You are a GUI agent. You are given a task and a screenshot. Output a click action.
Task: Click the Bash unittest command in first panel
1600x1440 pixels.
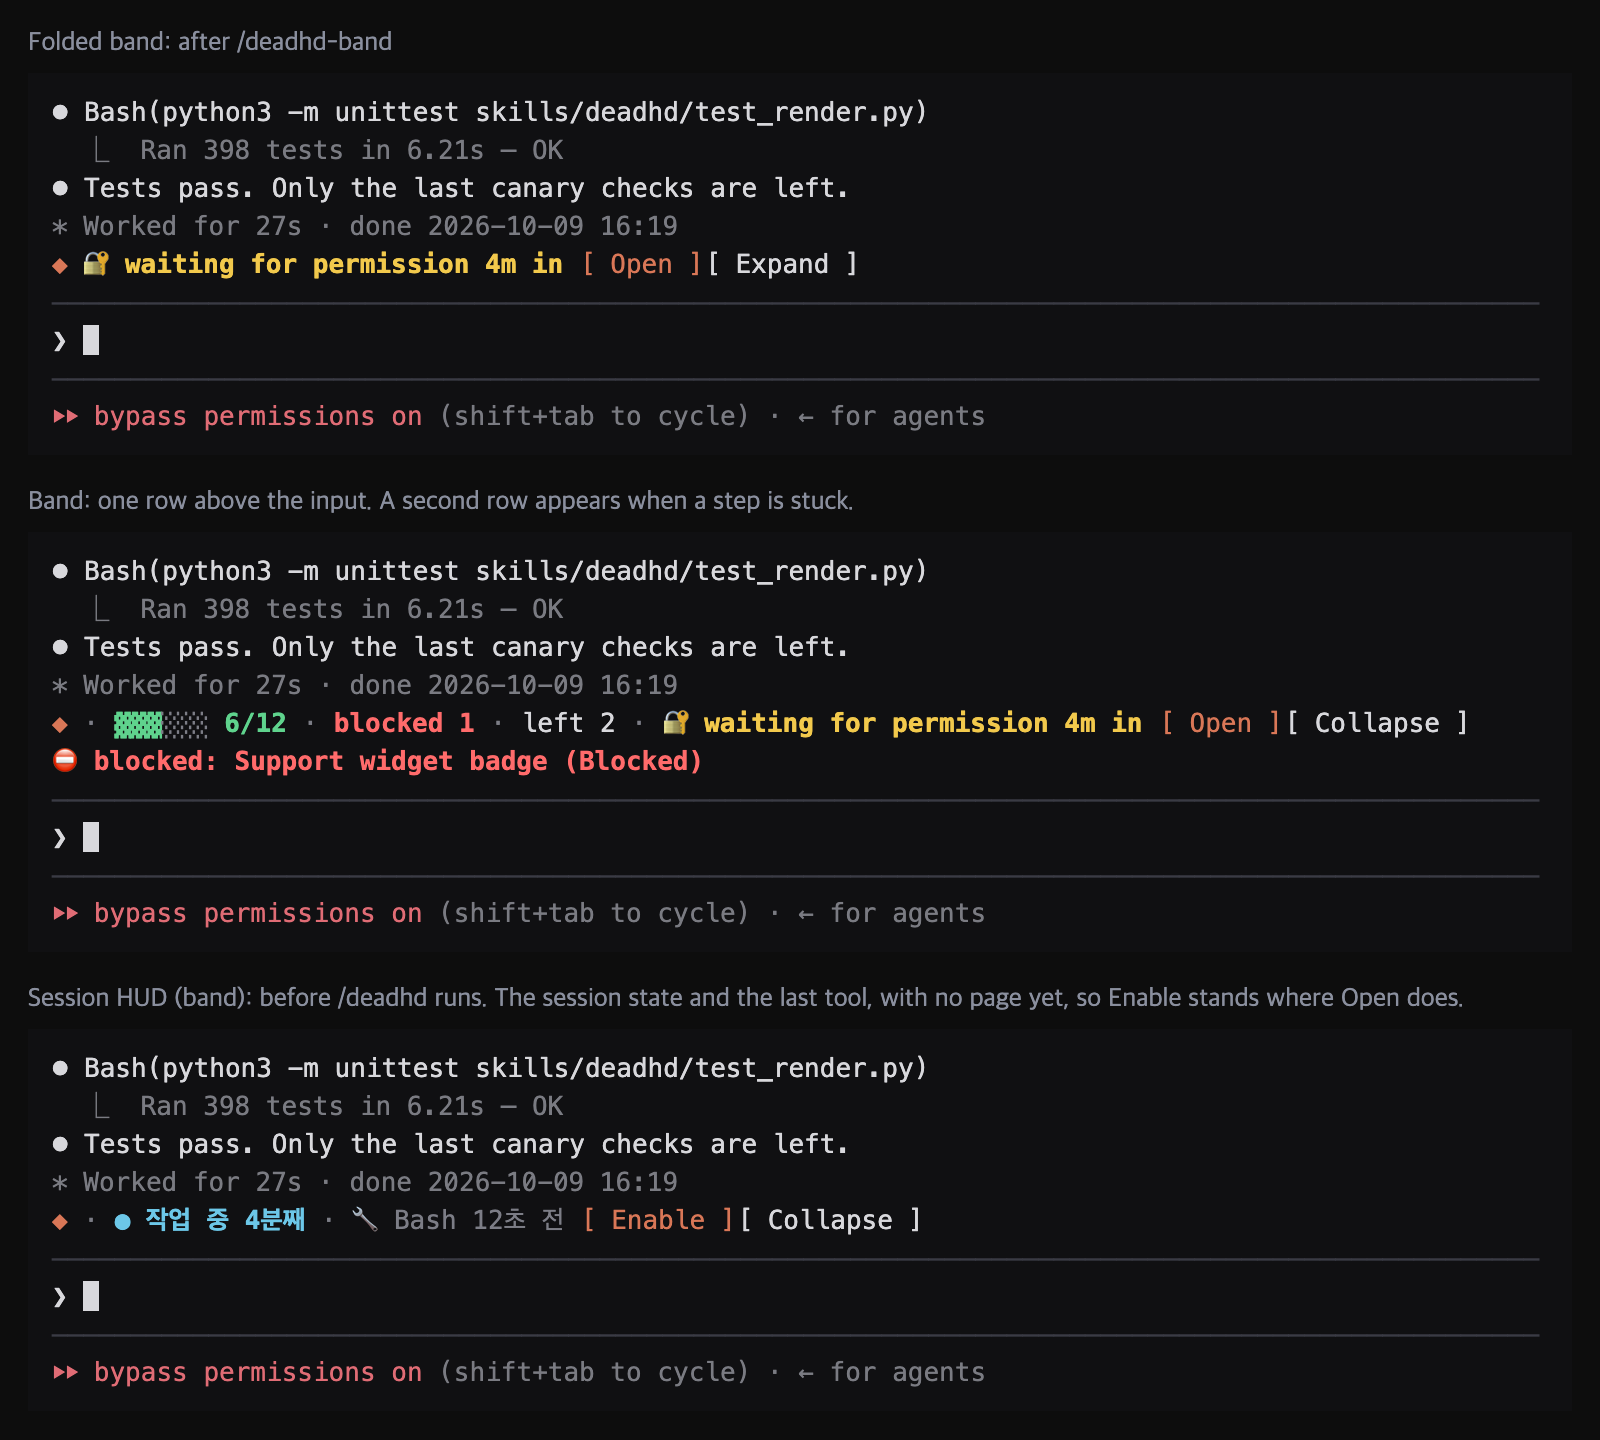tap(506, 112)
